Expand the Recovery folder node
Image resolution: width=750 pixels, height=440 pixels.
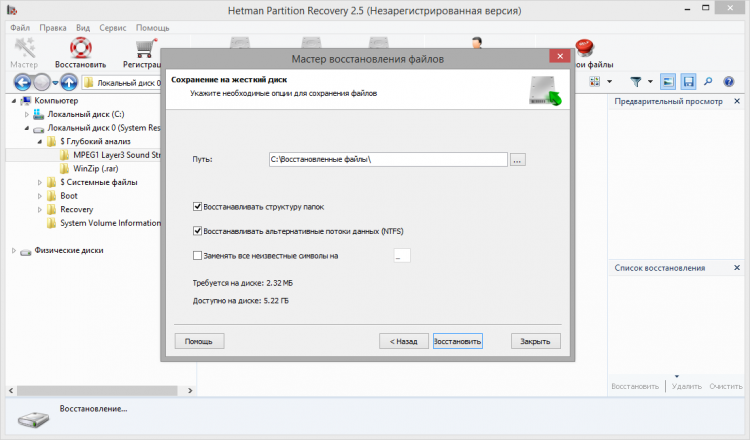click(40, 209)
